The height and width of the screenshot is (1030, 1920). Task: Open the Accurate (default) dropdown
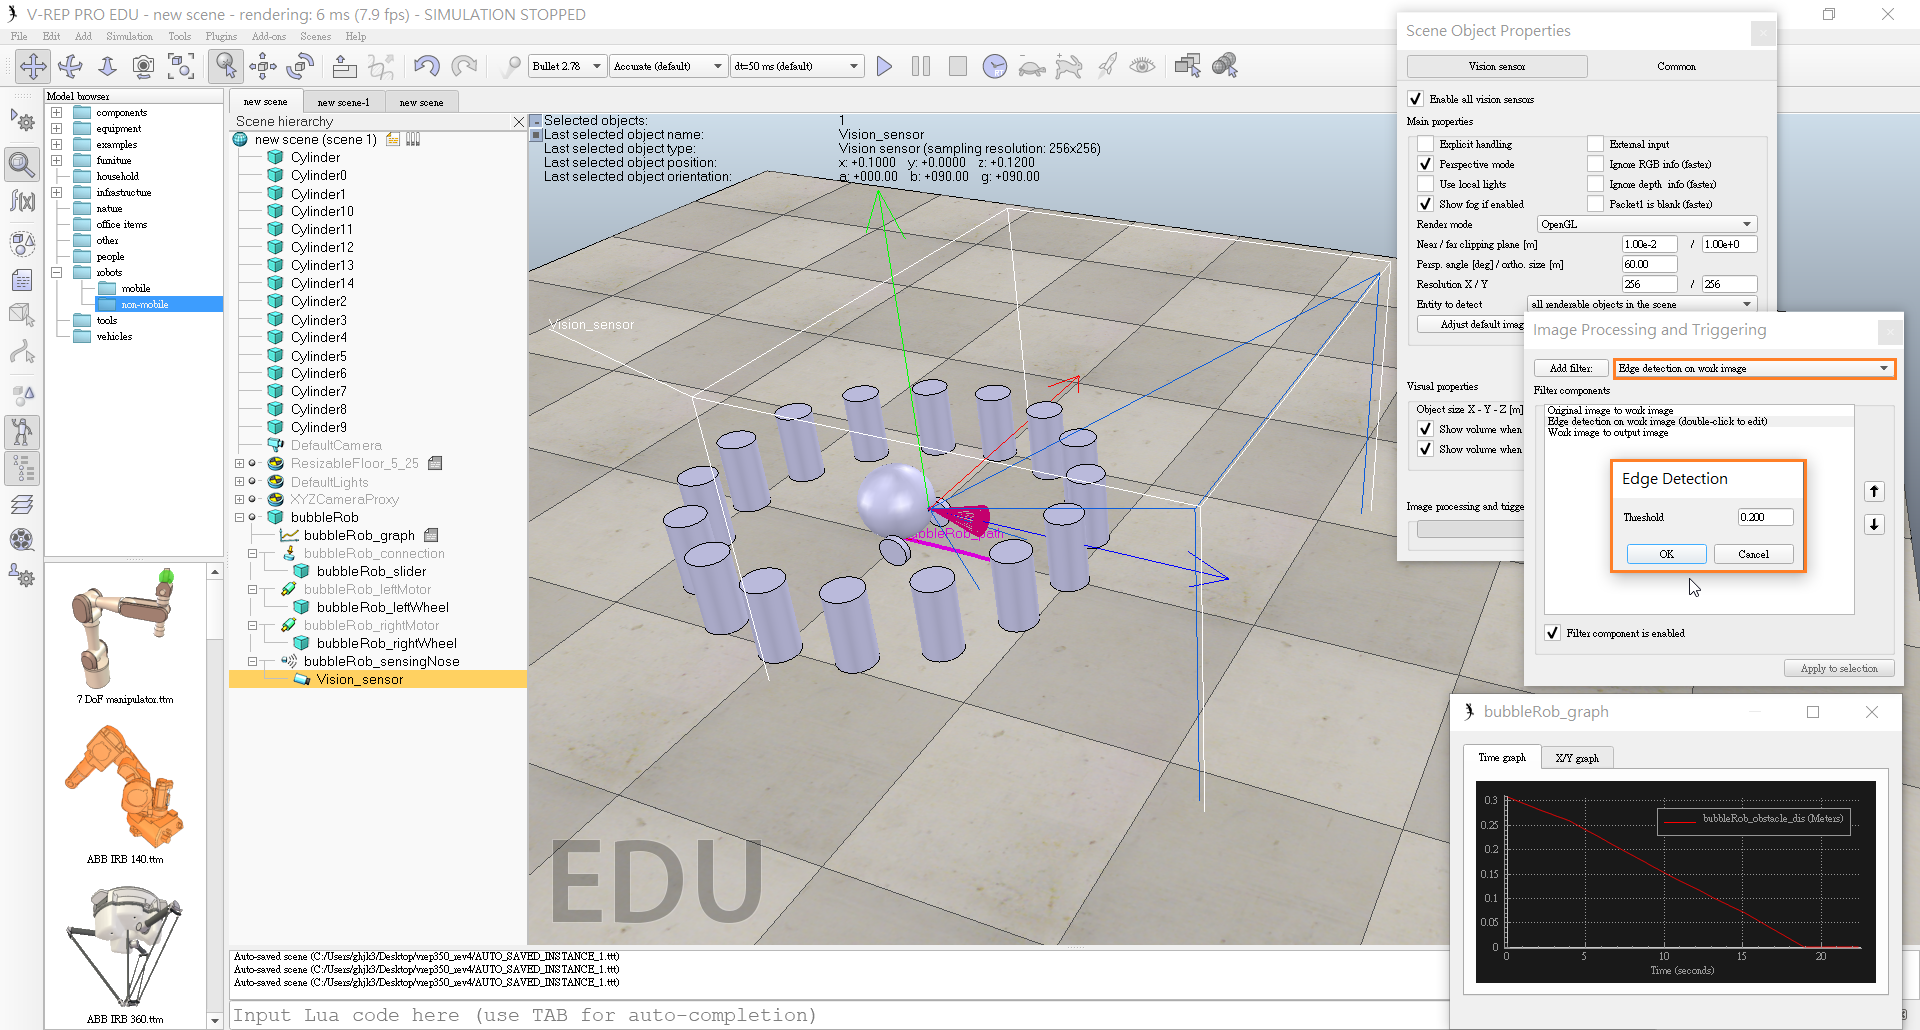668,66
